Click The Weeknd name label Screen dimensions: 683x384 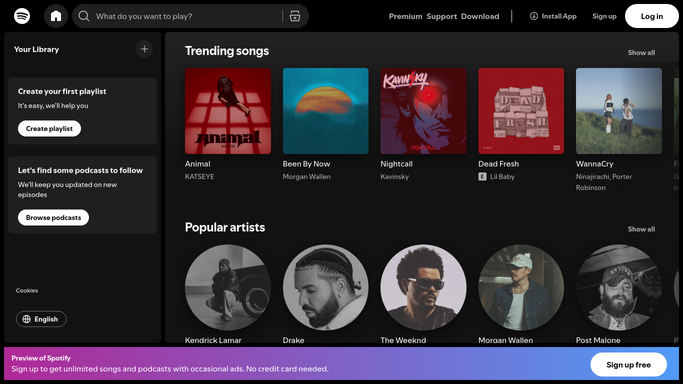pyautogui.click(x=403, y=340)
